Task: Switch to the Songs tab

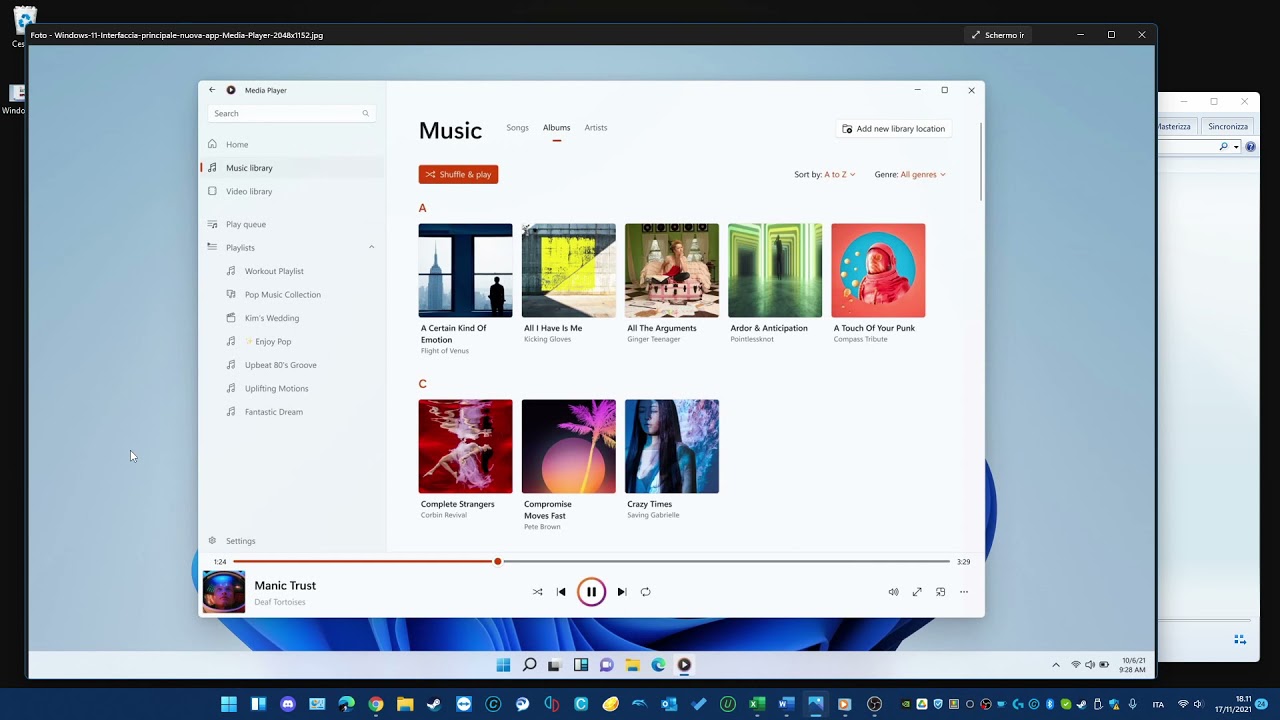Action: tap(517, 128)
